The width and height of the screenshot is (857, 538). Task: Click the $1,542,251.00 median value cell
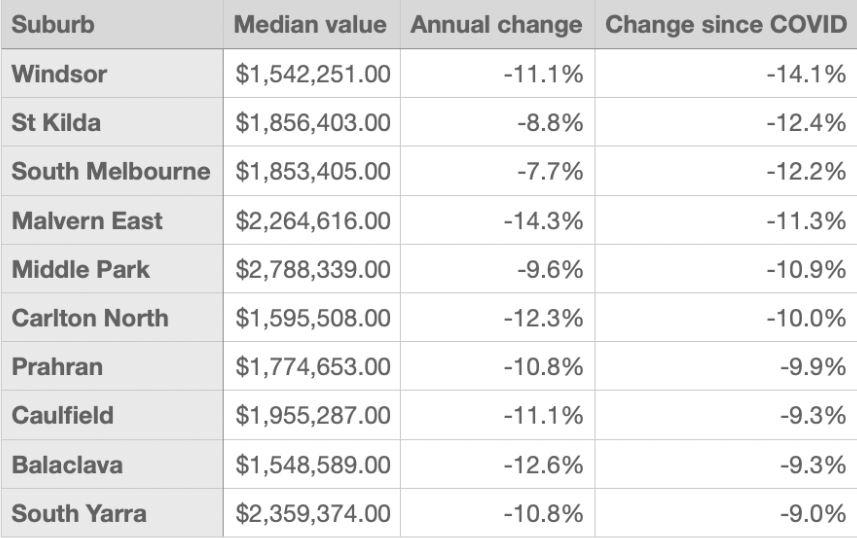[x=313, y=74]
